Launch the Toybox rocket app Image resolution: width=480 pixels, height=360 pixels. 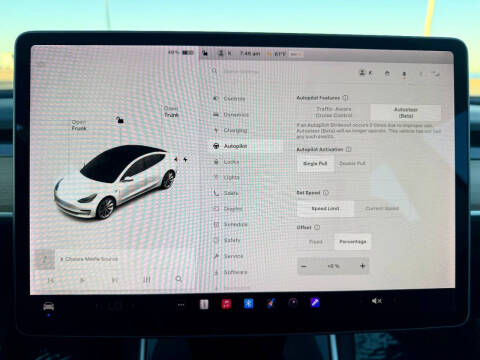pos(271,303)
